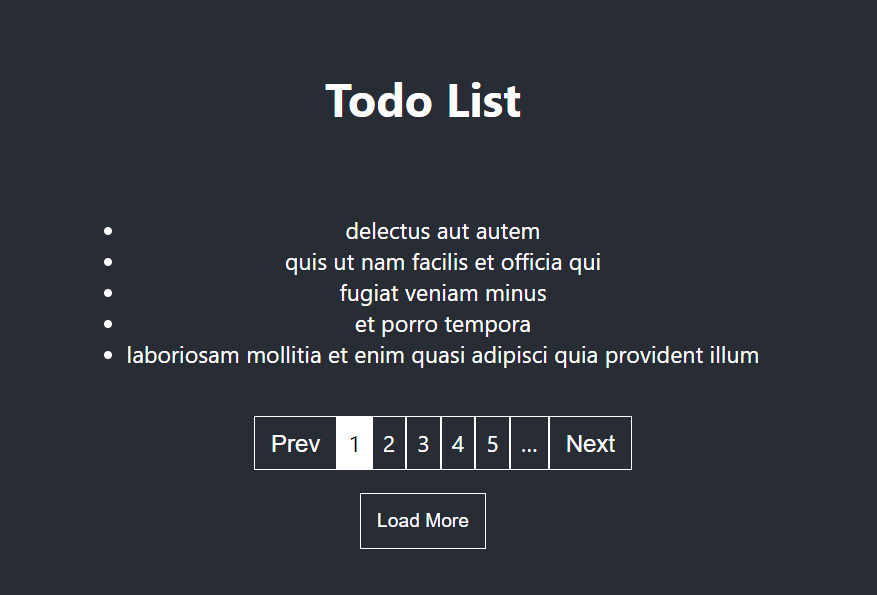Click 'quis ut nam facilis et officia qui'
Viewport: 877px width, 595px height.
point(442,262)
